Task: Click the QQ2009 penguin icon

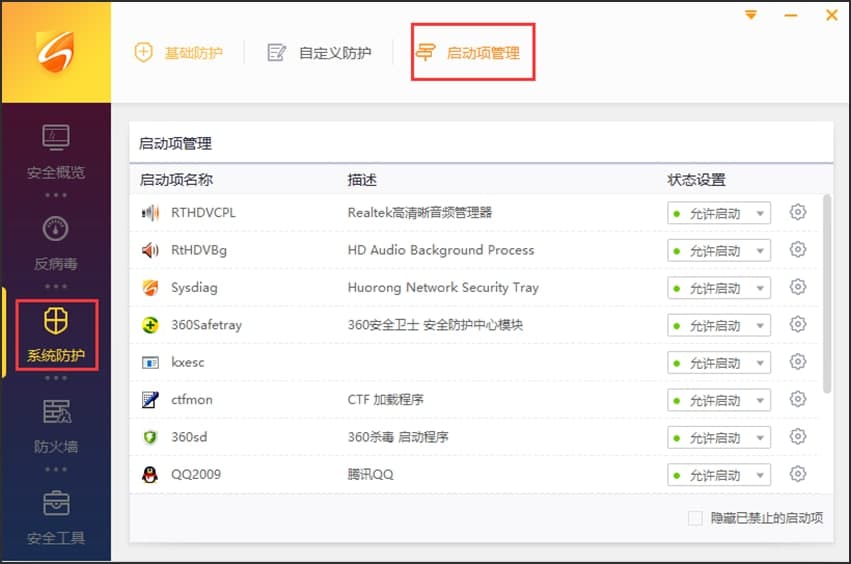Action: click(x=150, y=475)
